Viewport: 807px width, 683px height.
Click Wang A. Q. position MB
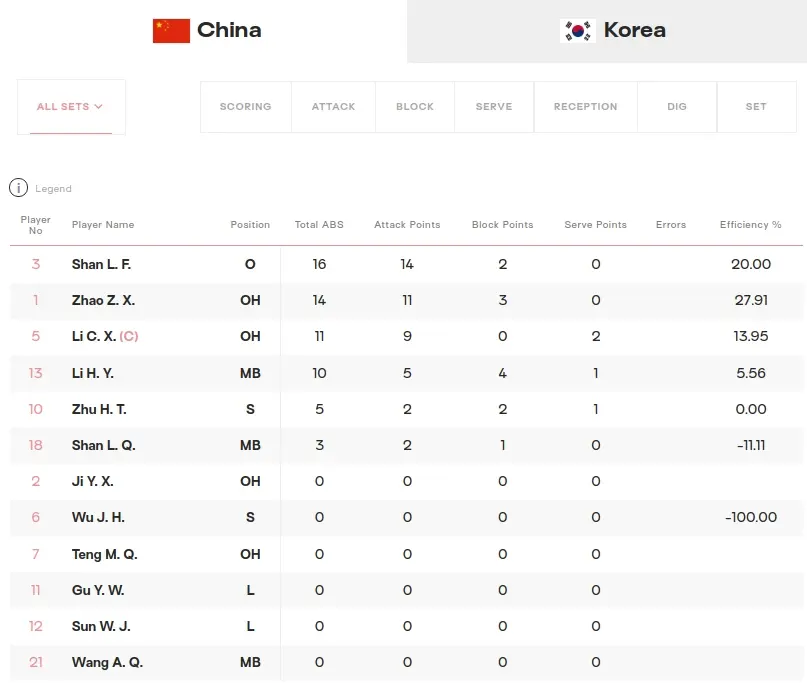250,662
